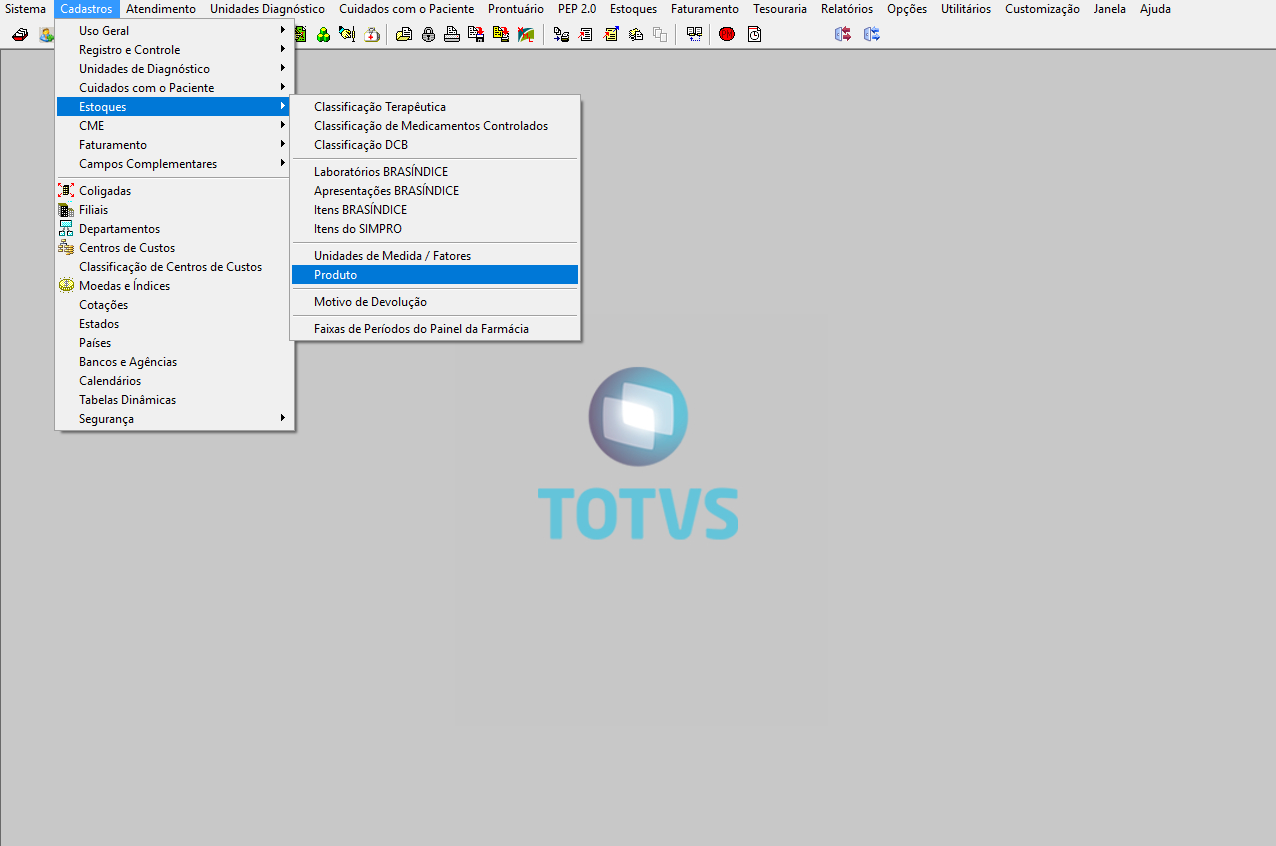Select Produto in the Estoques submenu

(435, 274)
